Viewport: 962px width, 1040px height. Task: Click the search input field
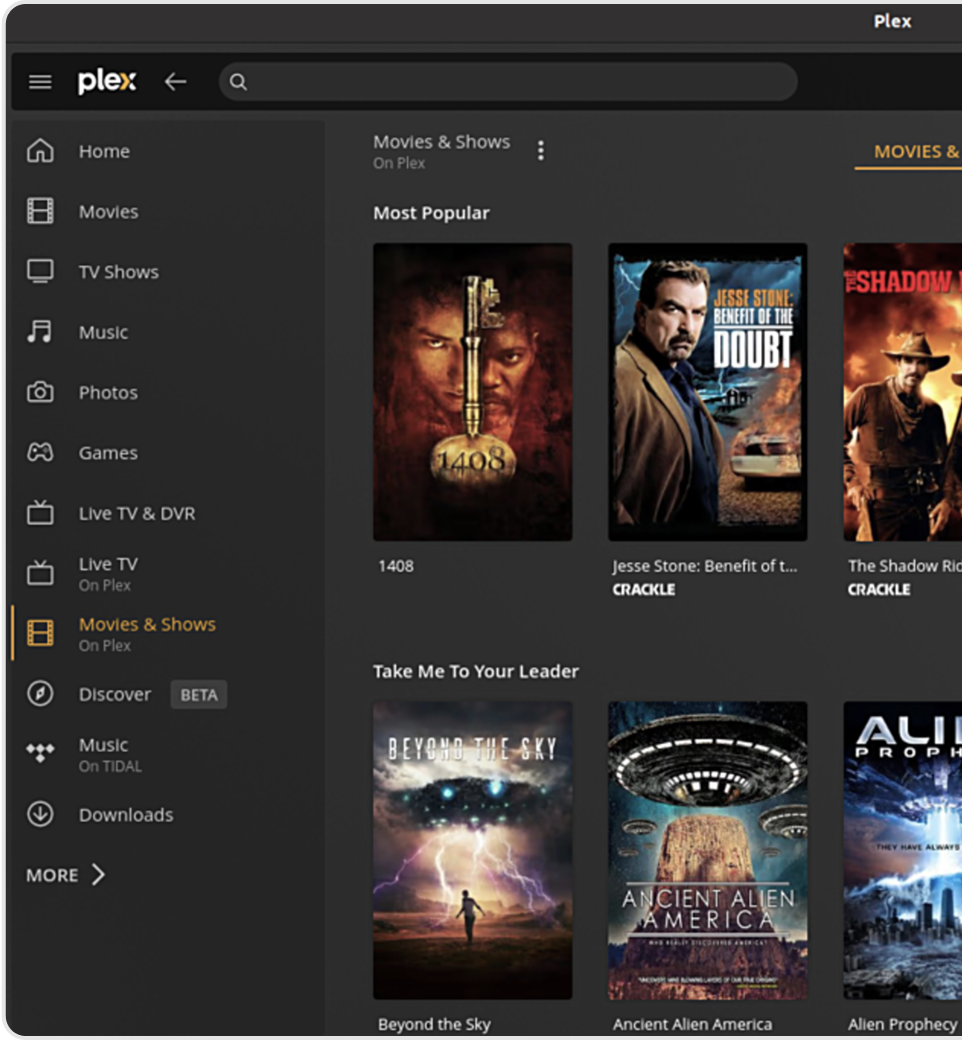click(508, 82)
